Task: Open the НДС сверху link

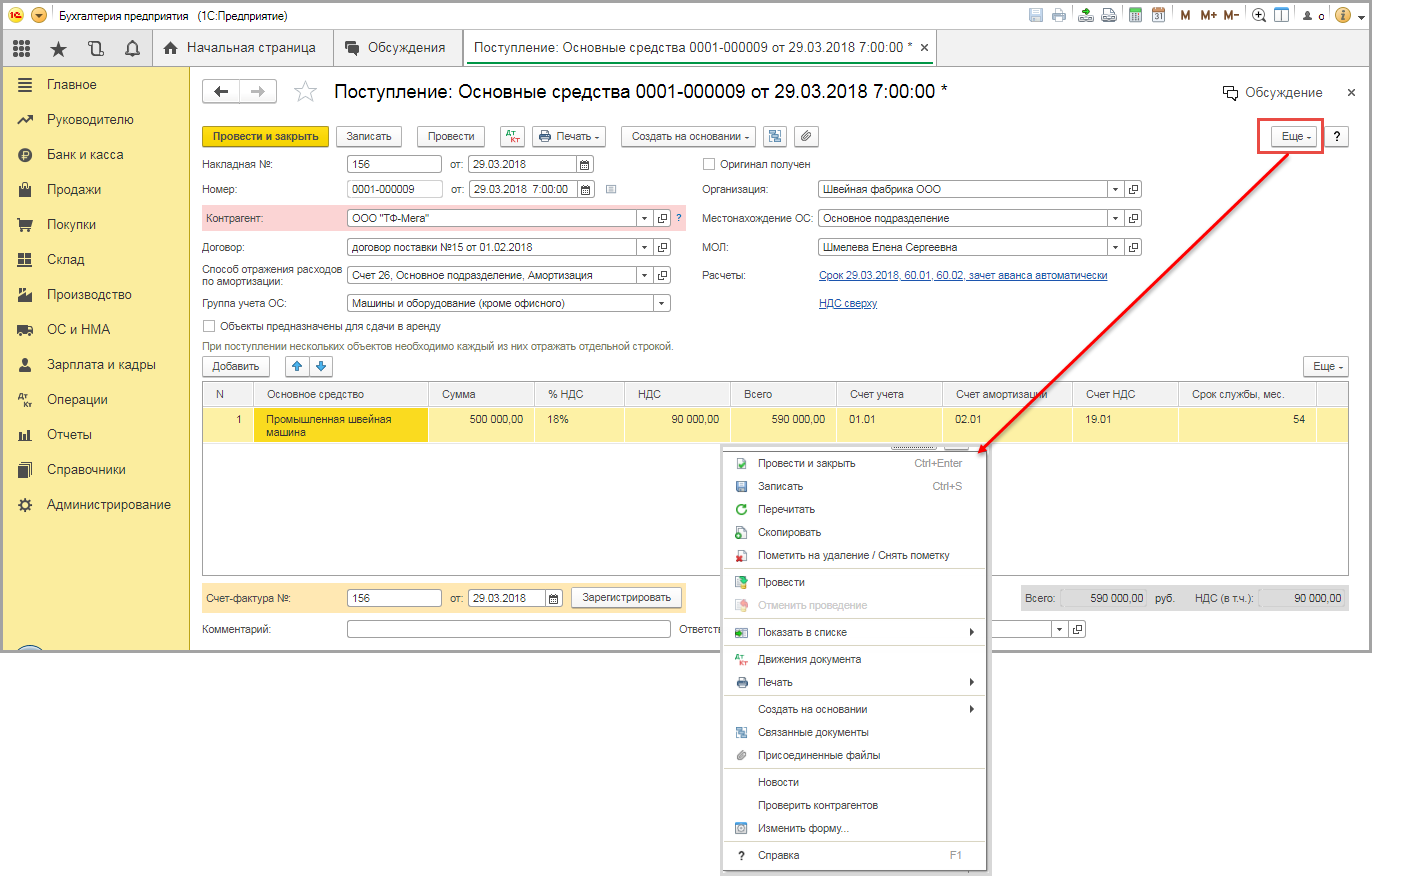Action: [x=847, y=303]
